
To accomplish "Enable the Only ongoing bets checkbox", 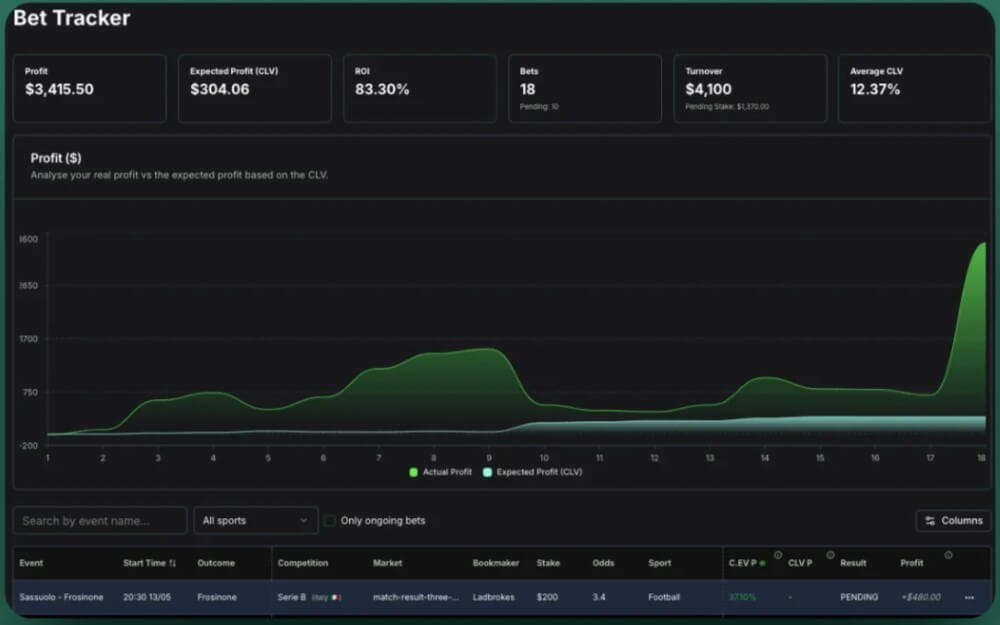I will coord(330,520).
